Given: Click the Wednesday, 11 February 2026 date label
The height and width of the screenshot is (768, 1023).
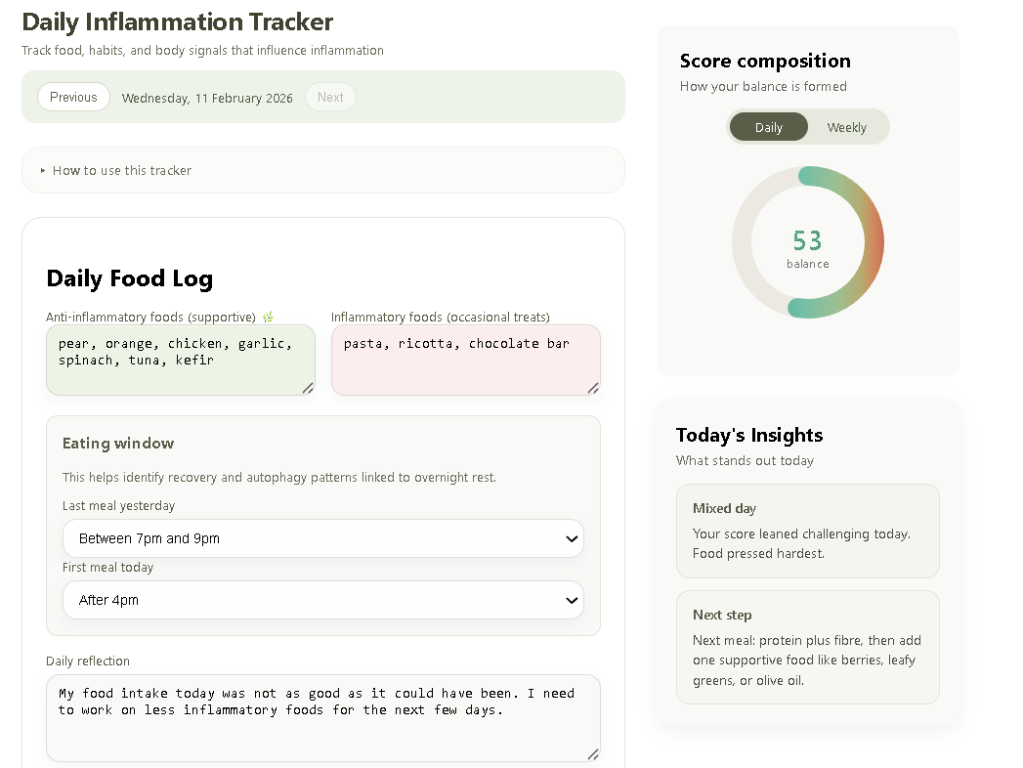Looking at the screenshot, I should [x=207, y=98].
